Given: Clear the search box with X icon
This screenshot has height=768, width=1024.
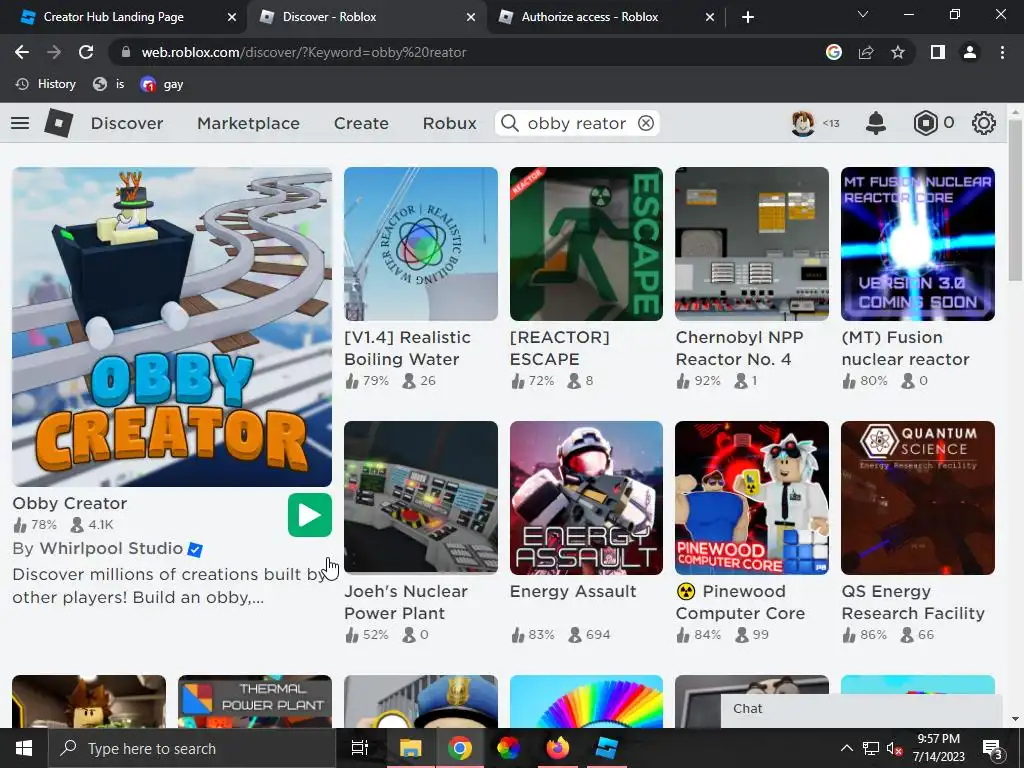Looking at the screenshot, I should 646,123.
